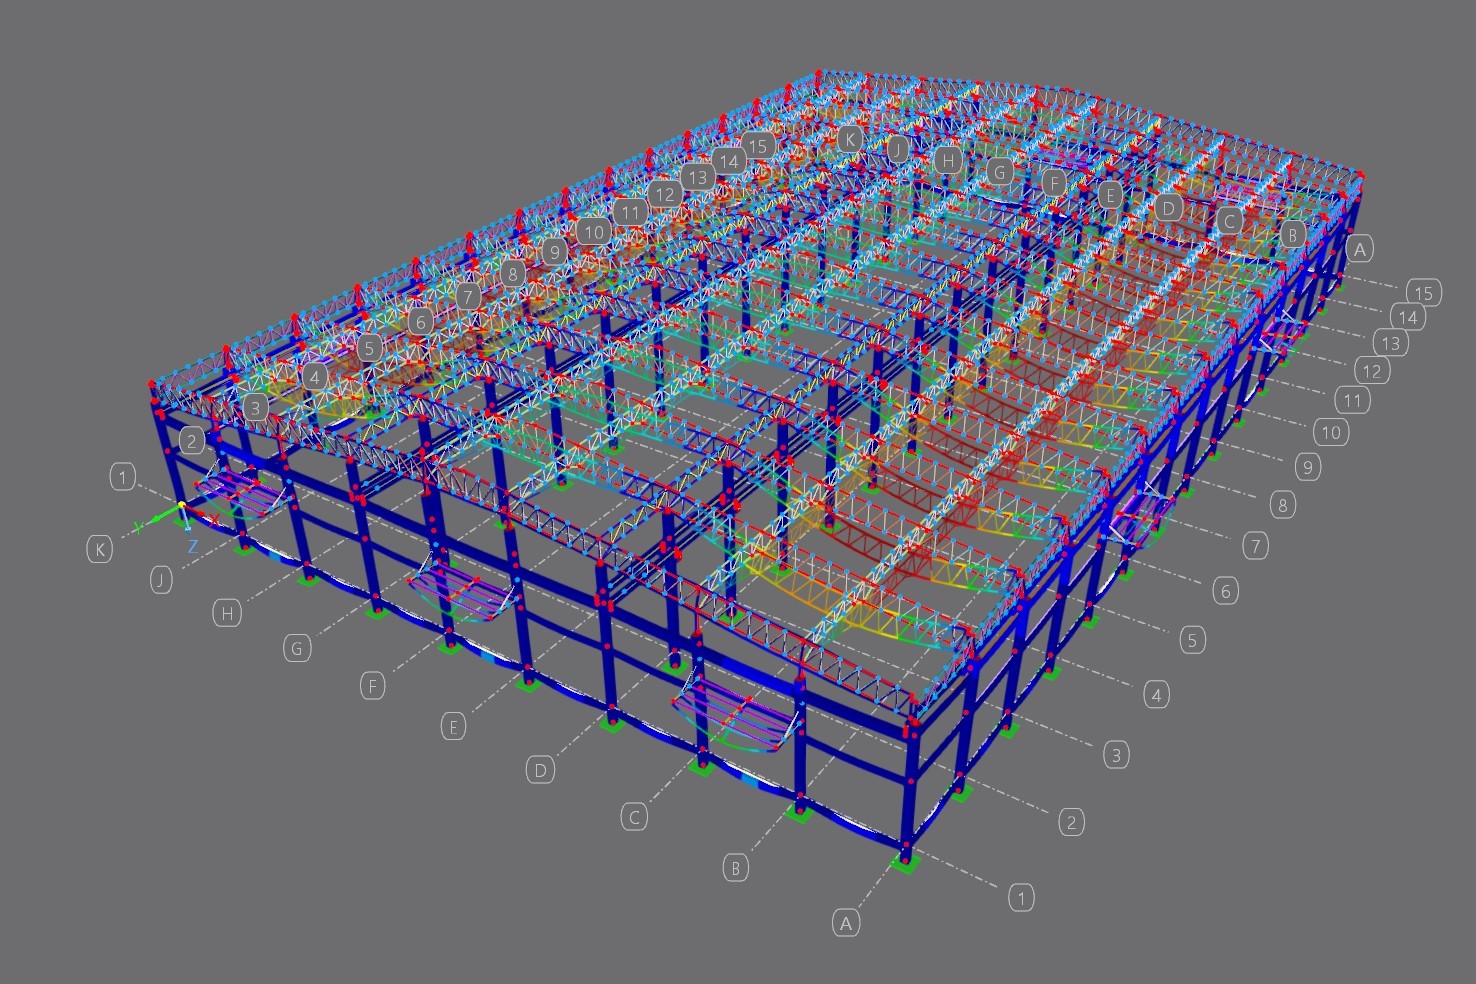Select grid bubble B along the front-left edge

(x=736, y=867)
